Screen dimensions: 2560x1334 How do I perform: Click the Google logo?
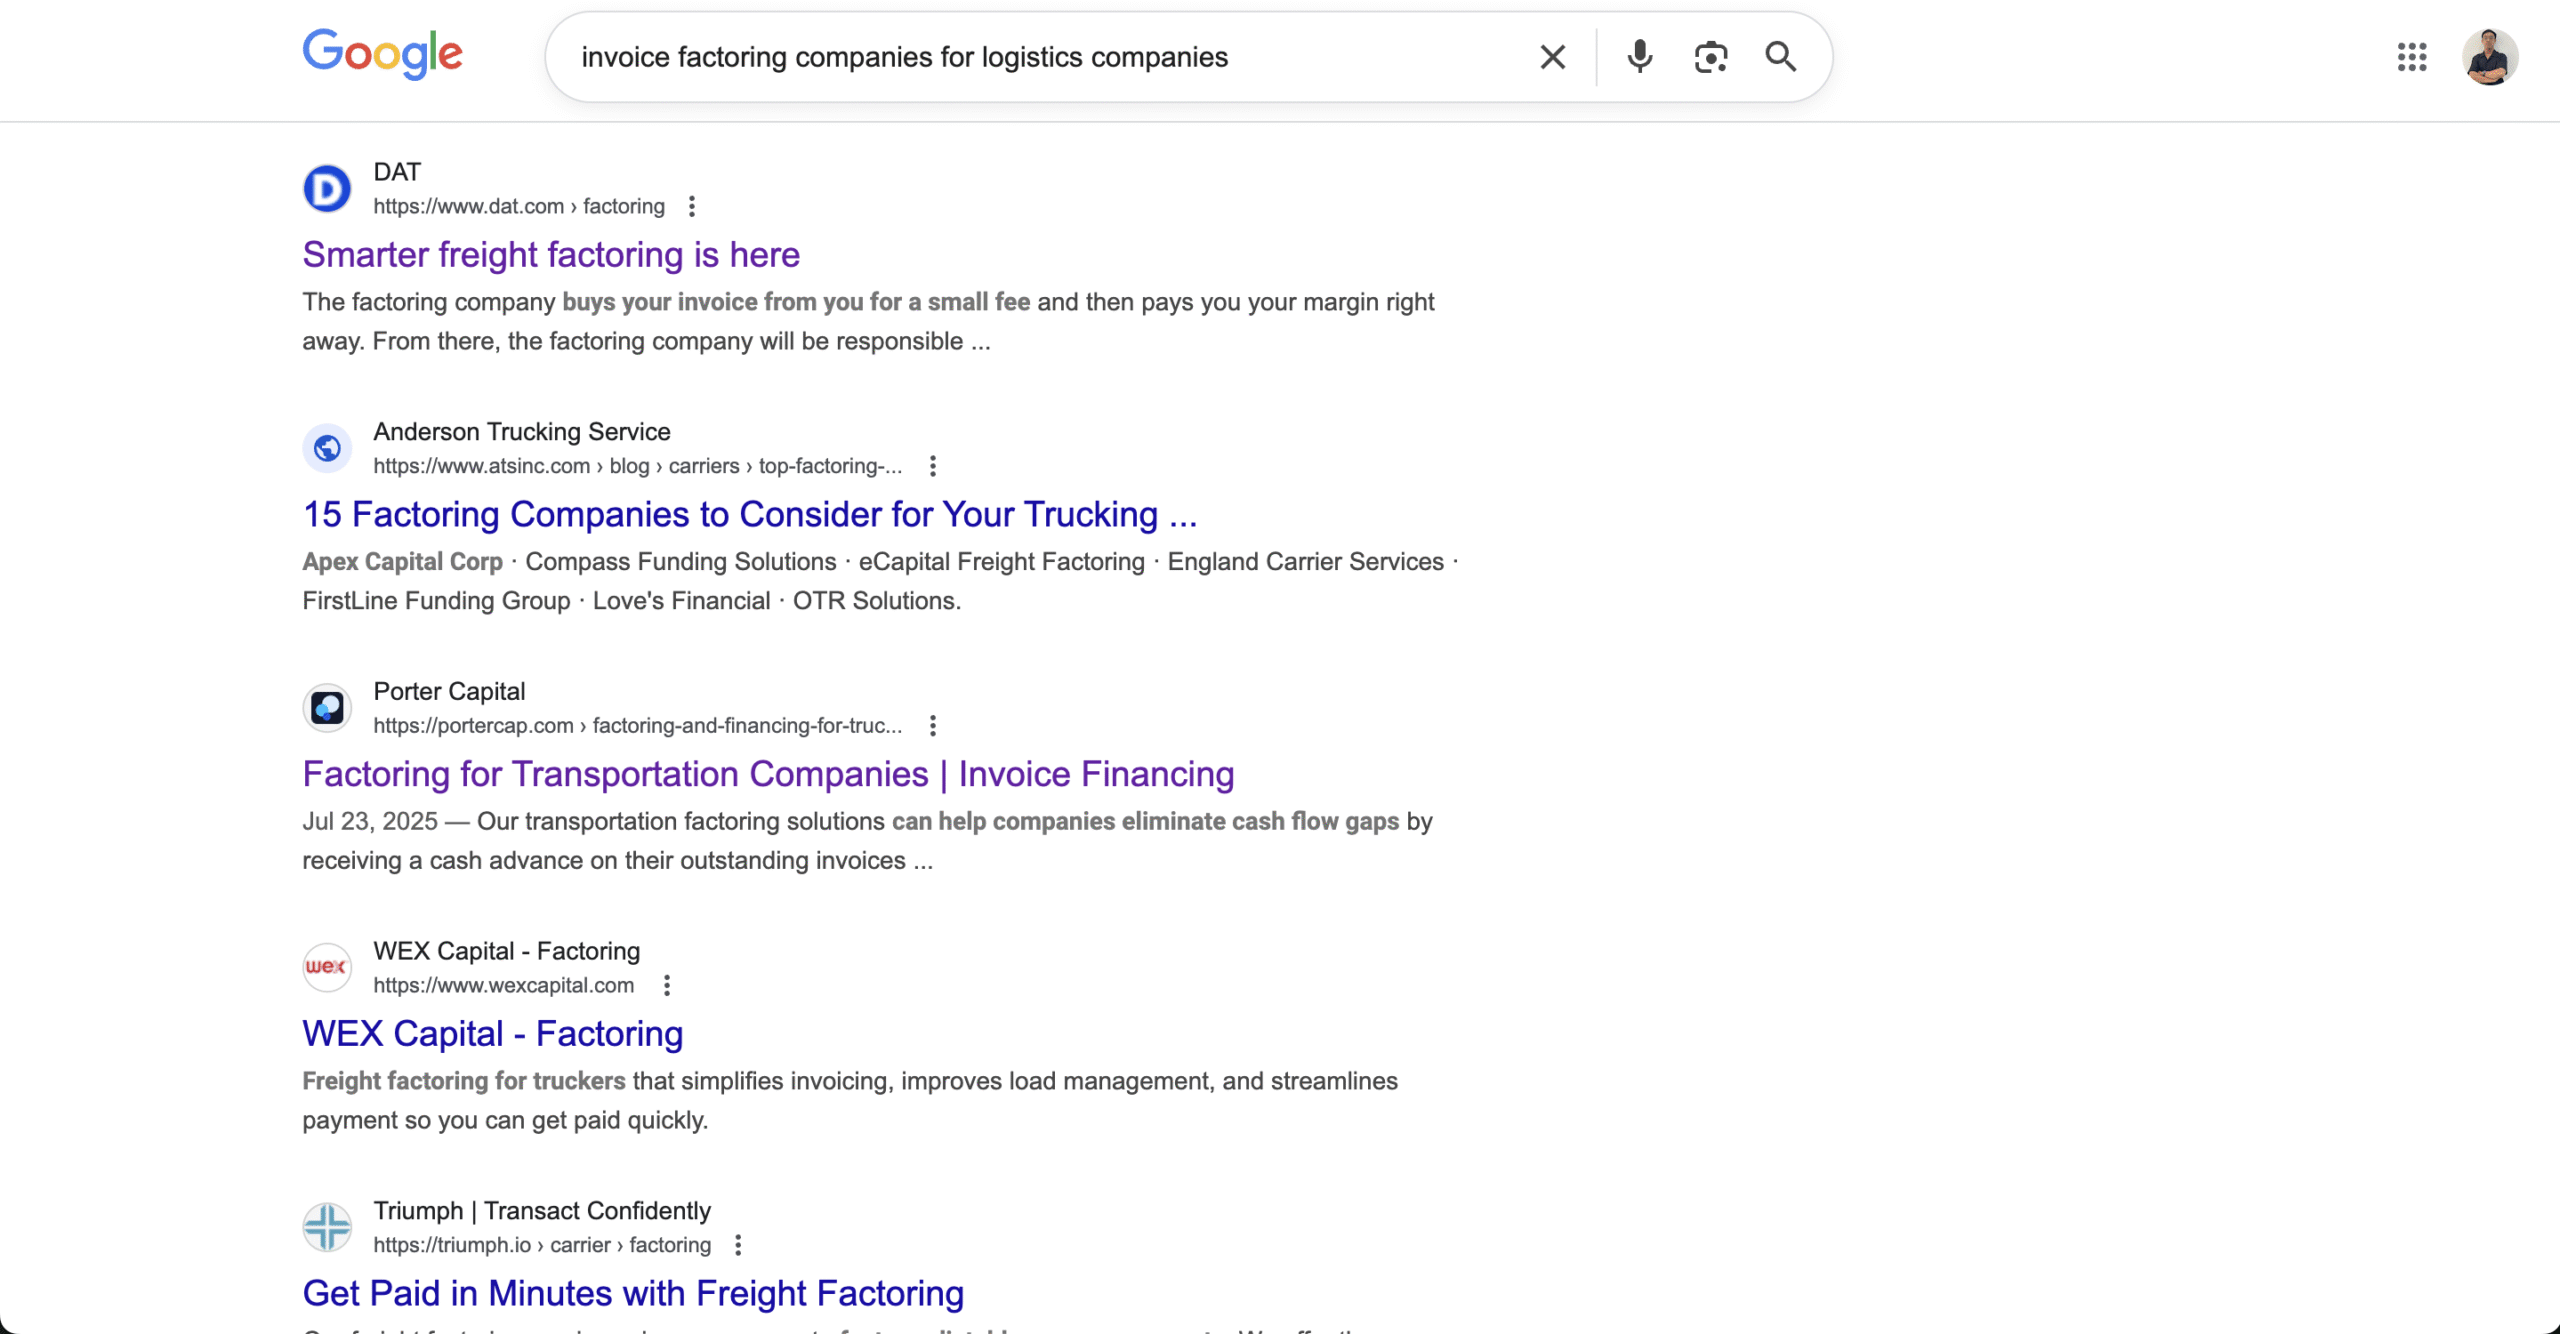pos(383,54)
